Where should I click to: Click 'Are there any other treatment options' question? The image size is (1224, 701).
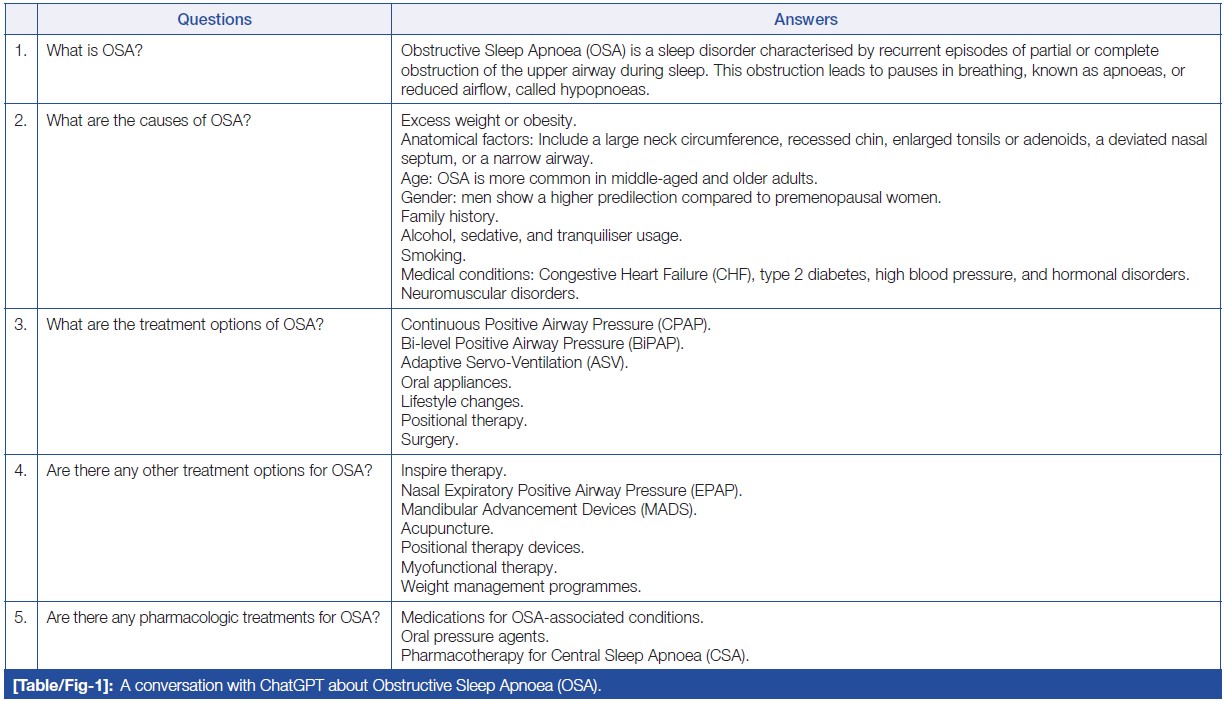pyautogui.click(x=210, y=470)
